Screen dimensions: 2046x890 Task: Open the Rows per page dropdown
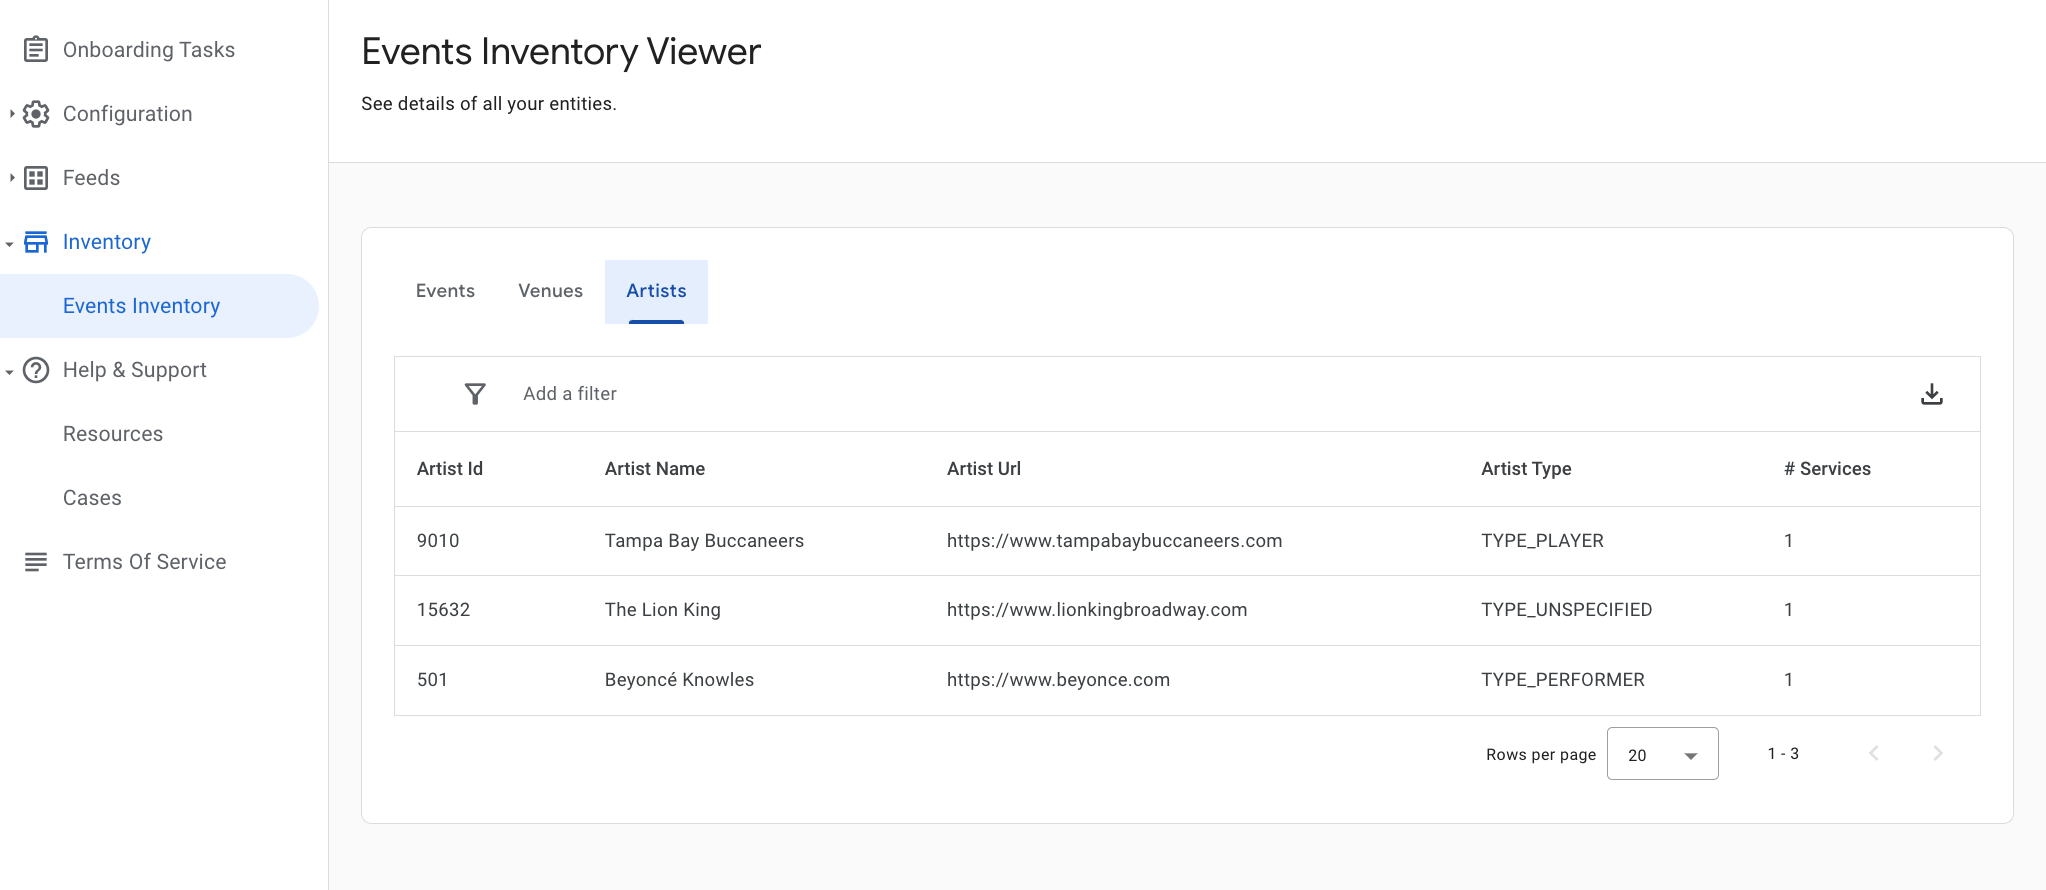click(x=1662, y=754)
